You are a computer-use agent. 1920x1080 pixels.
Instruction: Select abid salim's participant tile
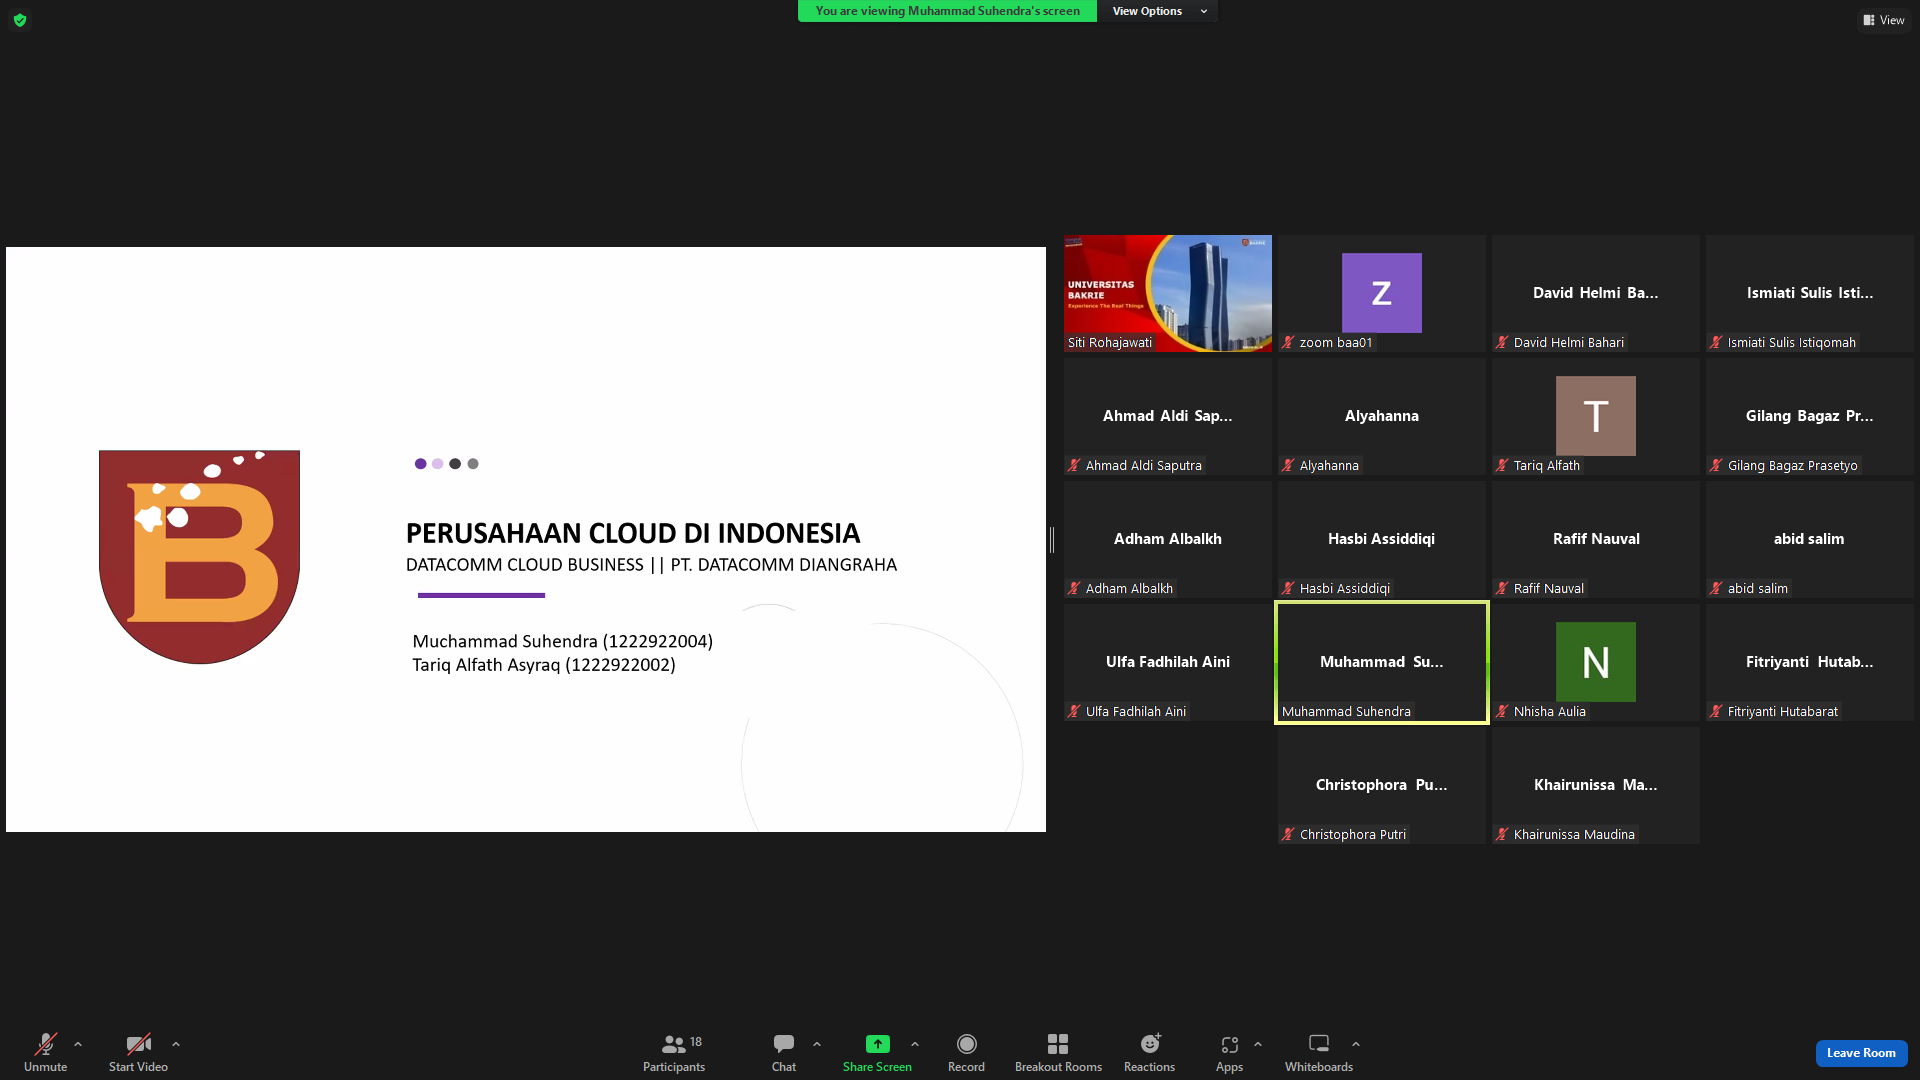1810,539
